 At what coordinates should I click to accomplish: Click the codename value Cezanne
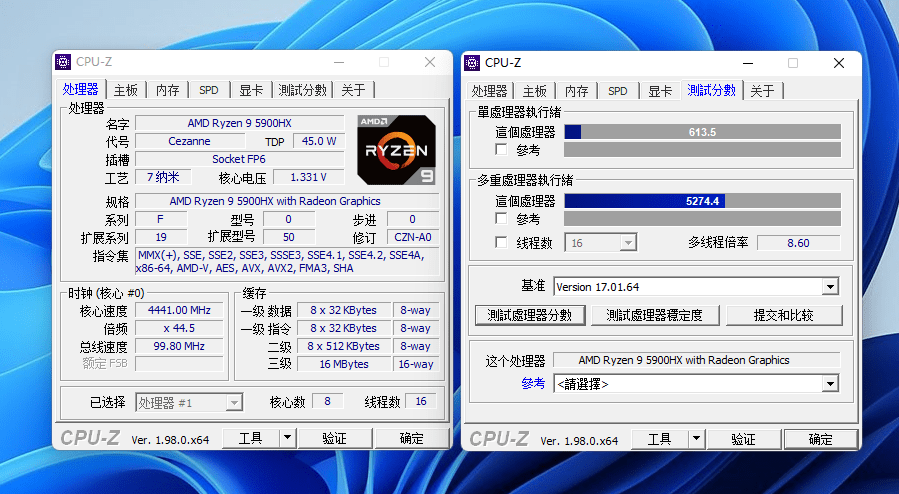tap(189, 141)
